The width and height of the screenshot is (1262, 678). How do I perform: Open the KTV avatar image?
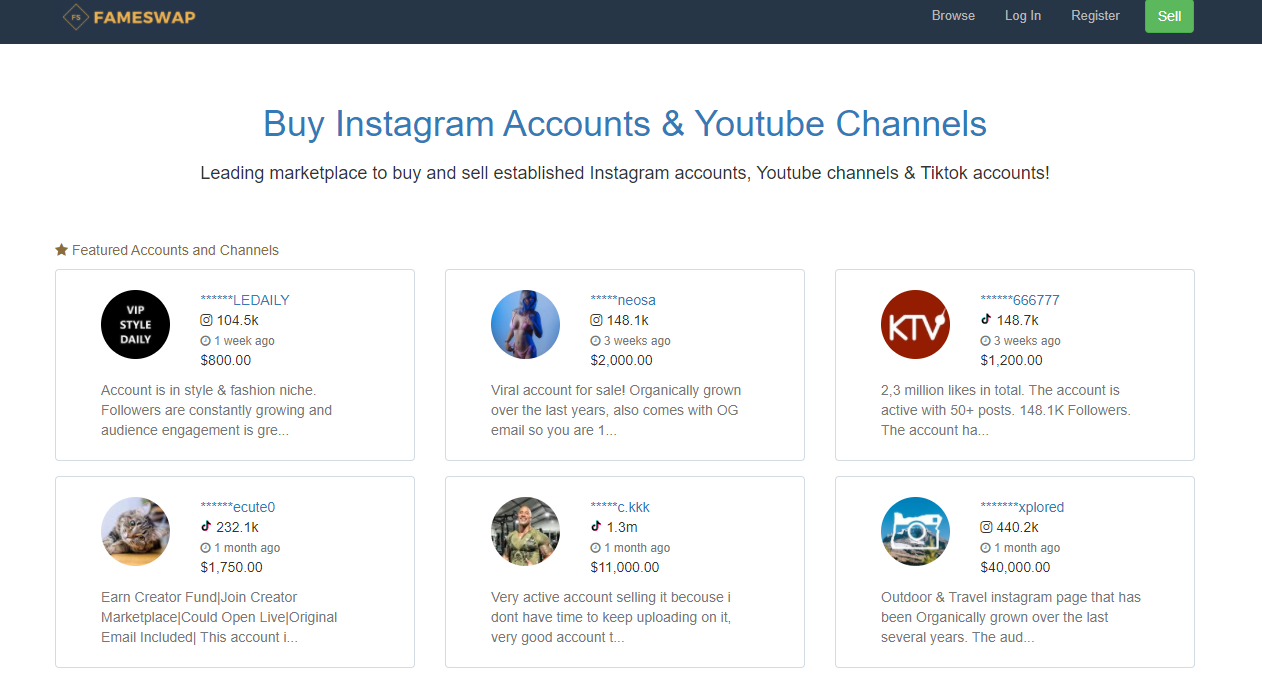pos(915,324)
